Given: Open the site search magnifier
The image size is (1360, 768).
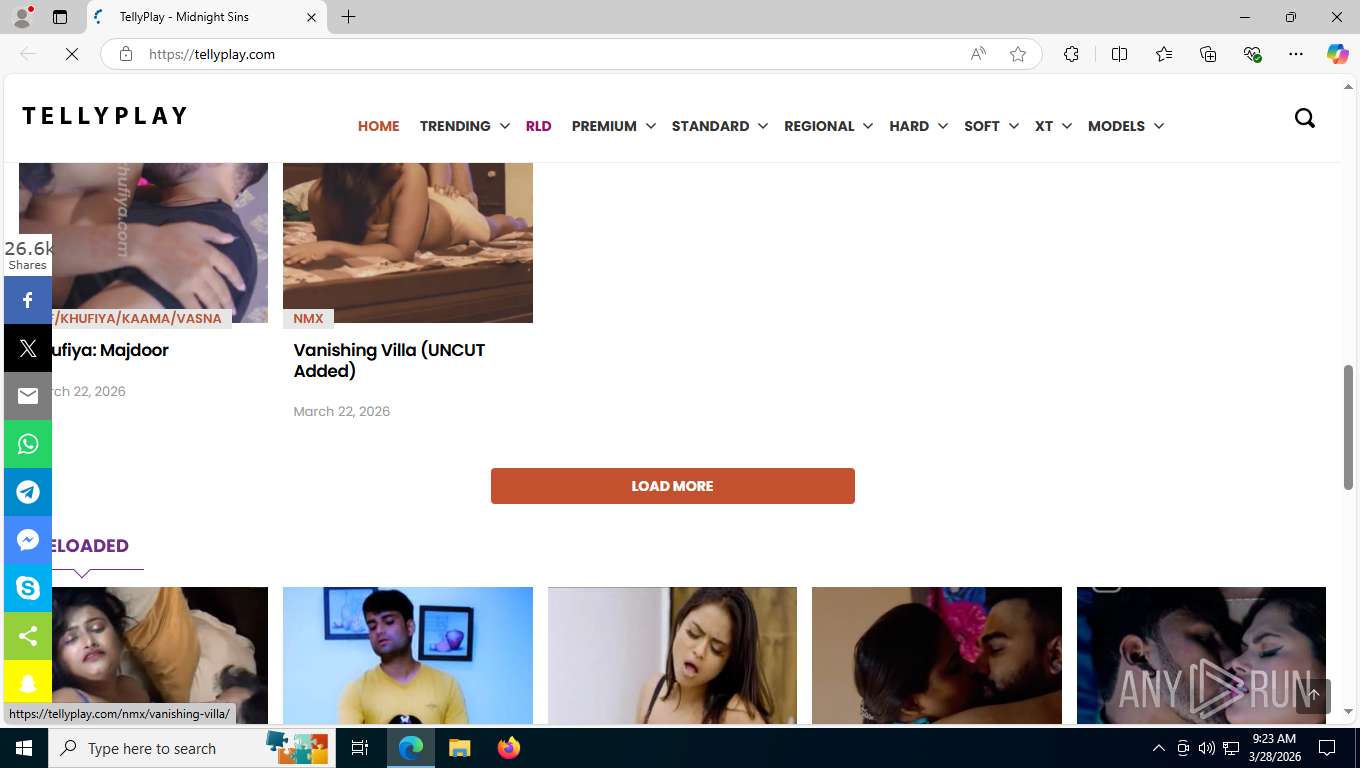Looking at the screenshot, I should point(1305,118).
